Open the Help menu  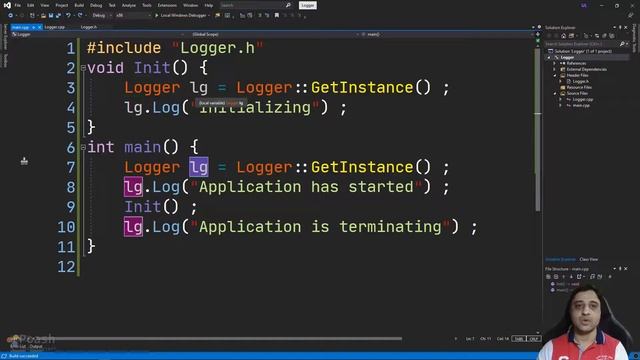pos(209,5)
